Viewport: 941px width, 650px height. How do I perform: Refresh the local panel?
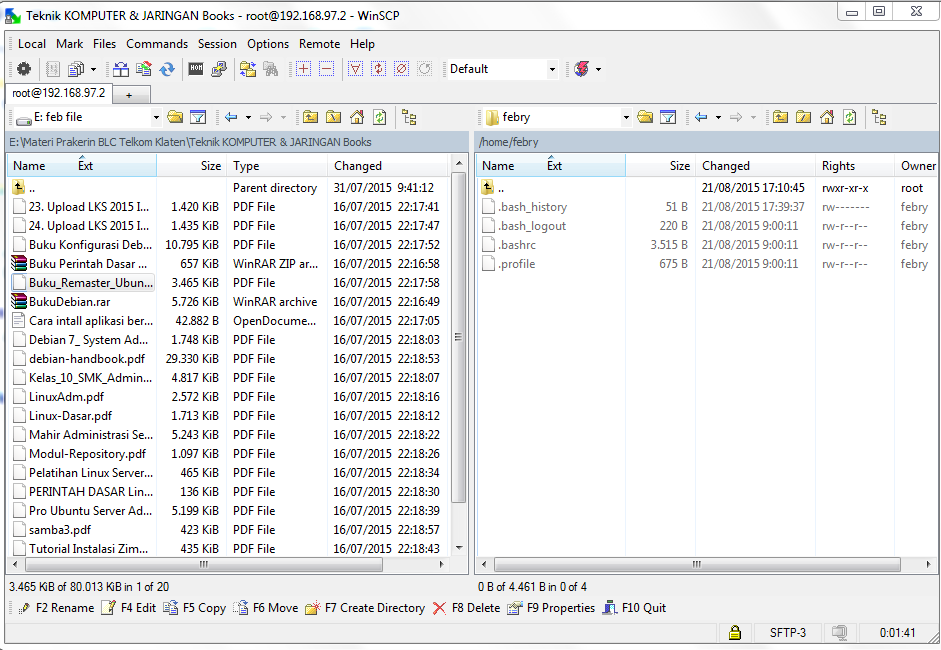tap(379, 117)
